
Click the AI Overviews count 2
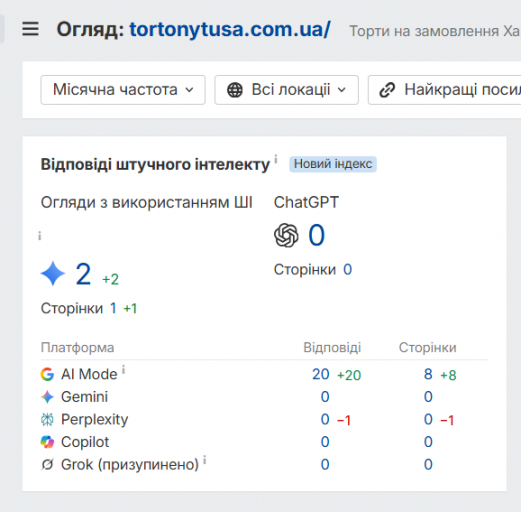click(83, 274)
